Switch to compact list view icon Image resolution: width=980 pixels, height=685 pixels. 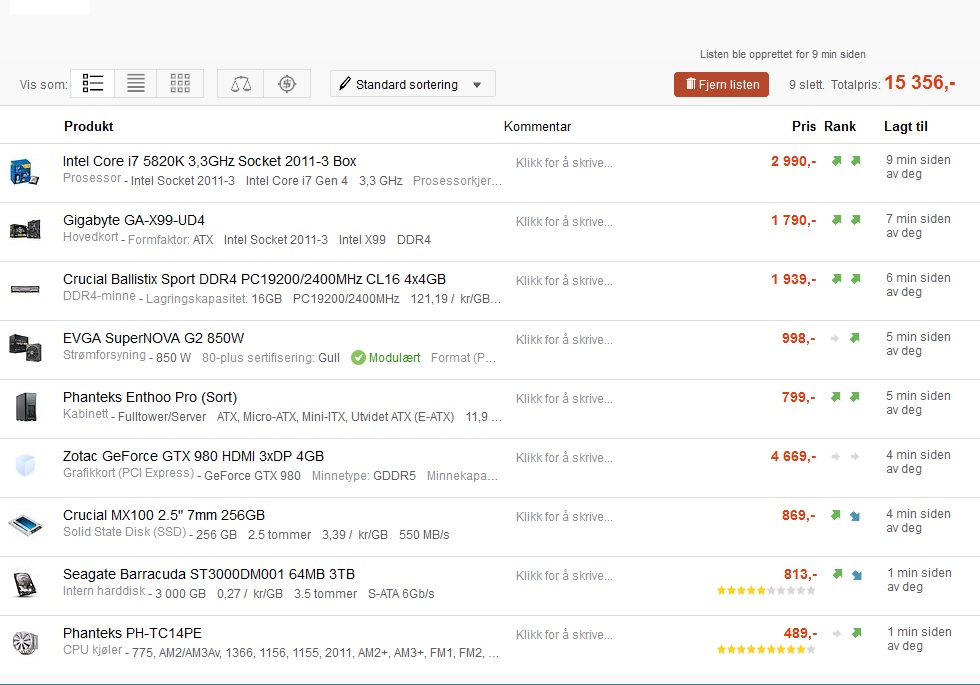[136, 84]
